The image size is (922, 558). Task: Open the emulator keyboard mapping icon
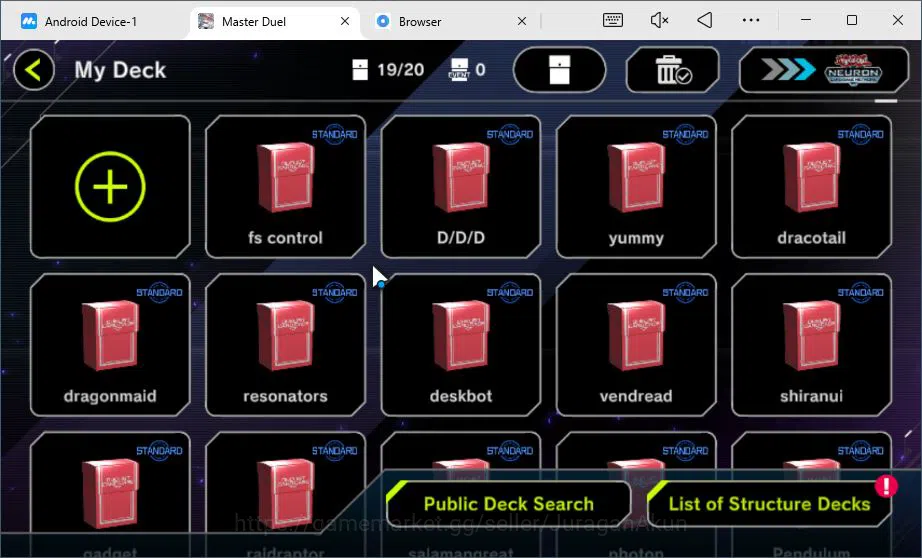pyautogui.click(x=613, y=21)
